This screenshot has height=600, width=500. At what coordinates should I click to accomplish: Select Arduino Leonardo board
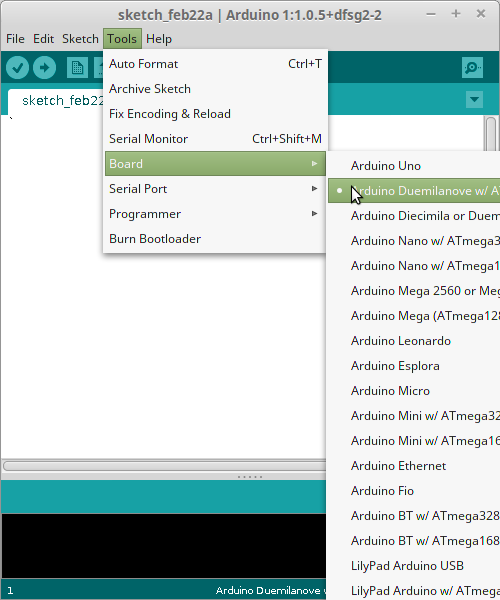414,341
